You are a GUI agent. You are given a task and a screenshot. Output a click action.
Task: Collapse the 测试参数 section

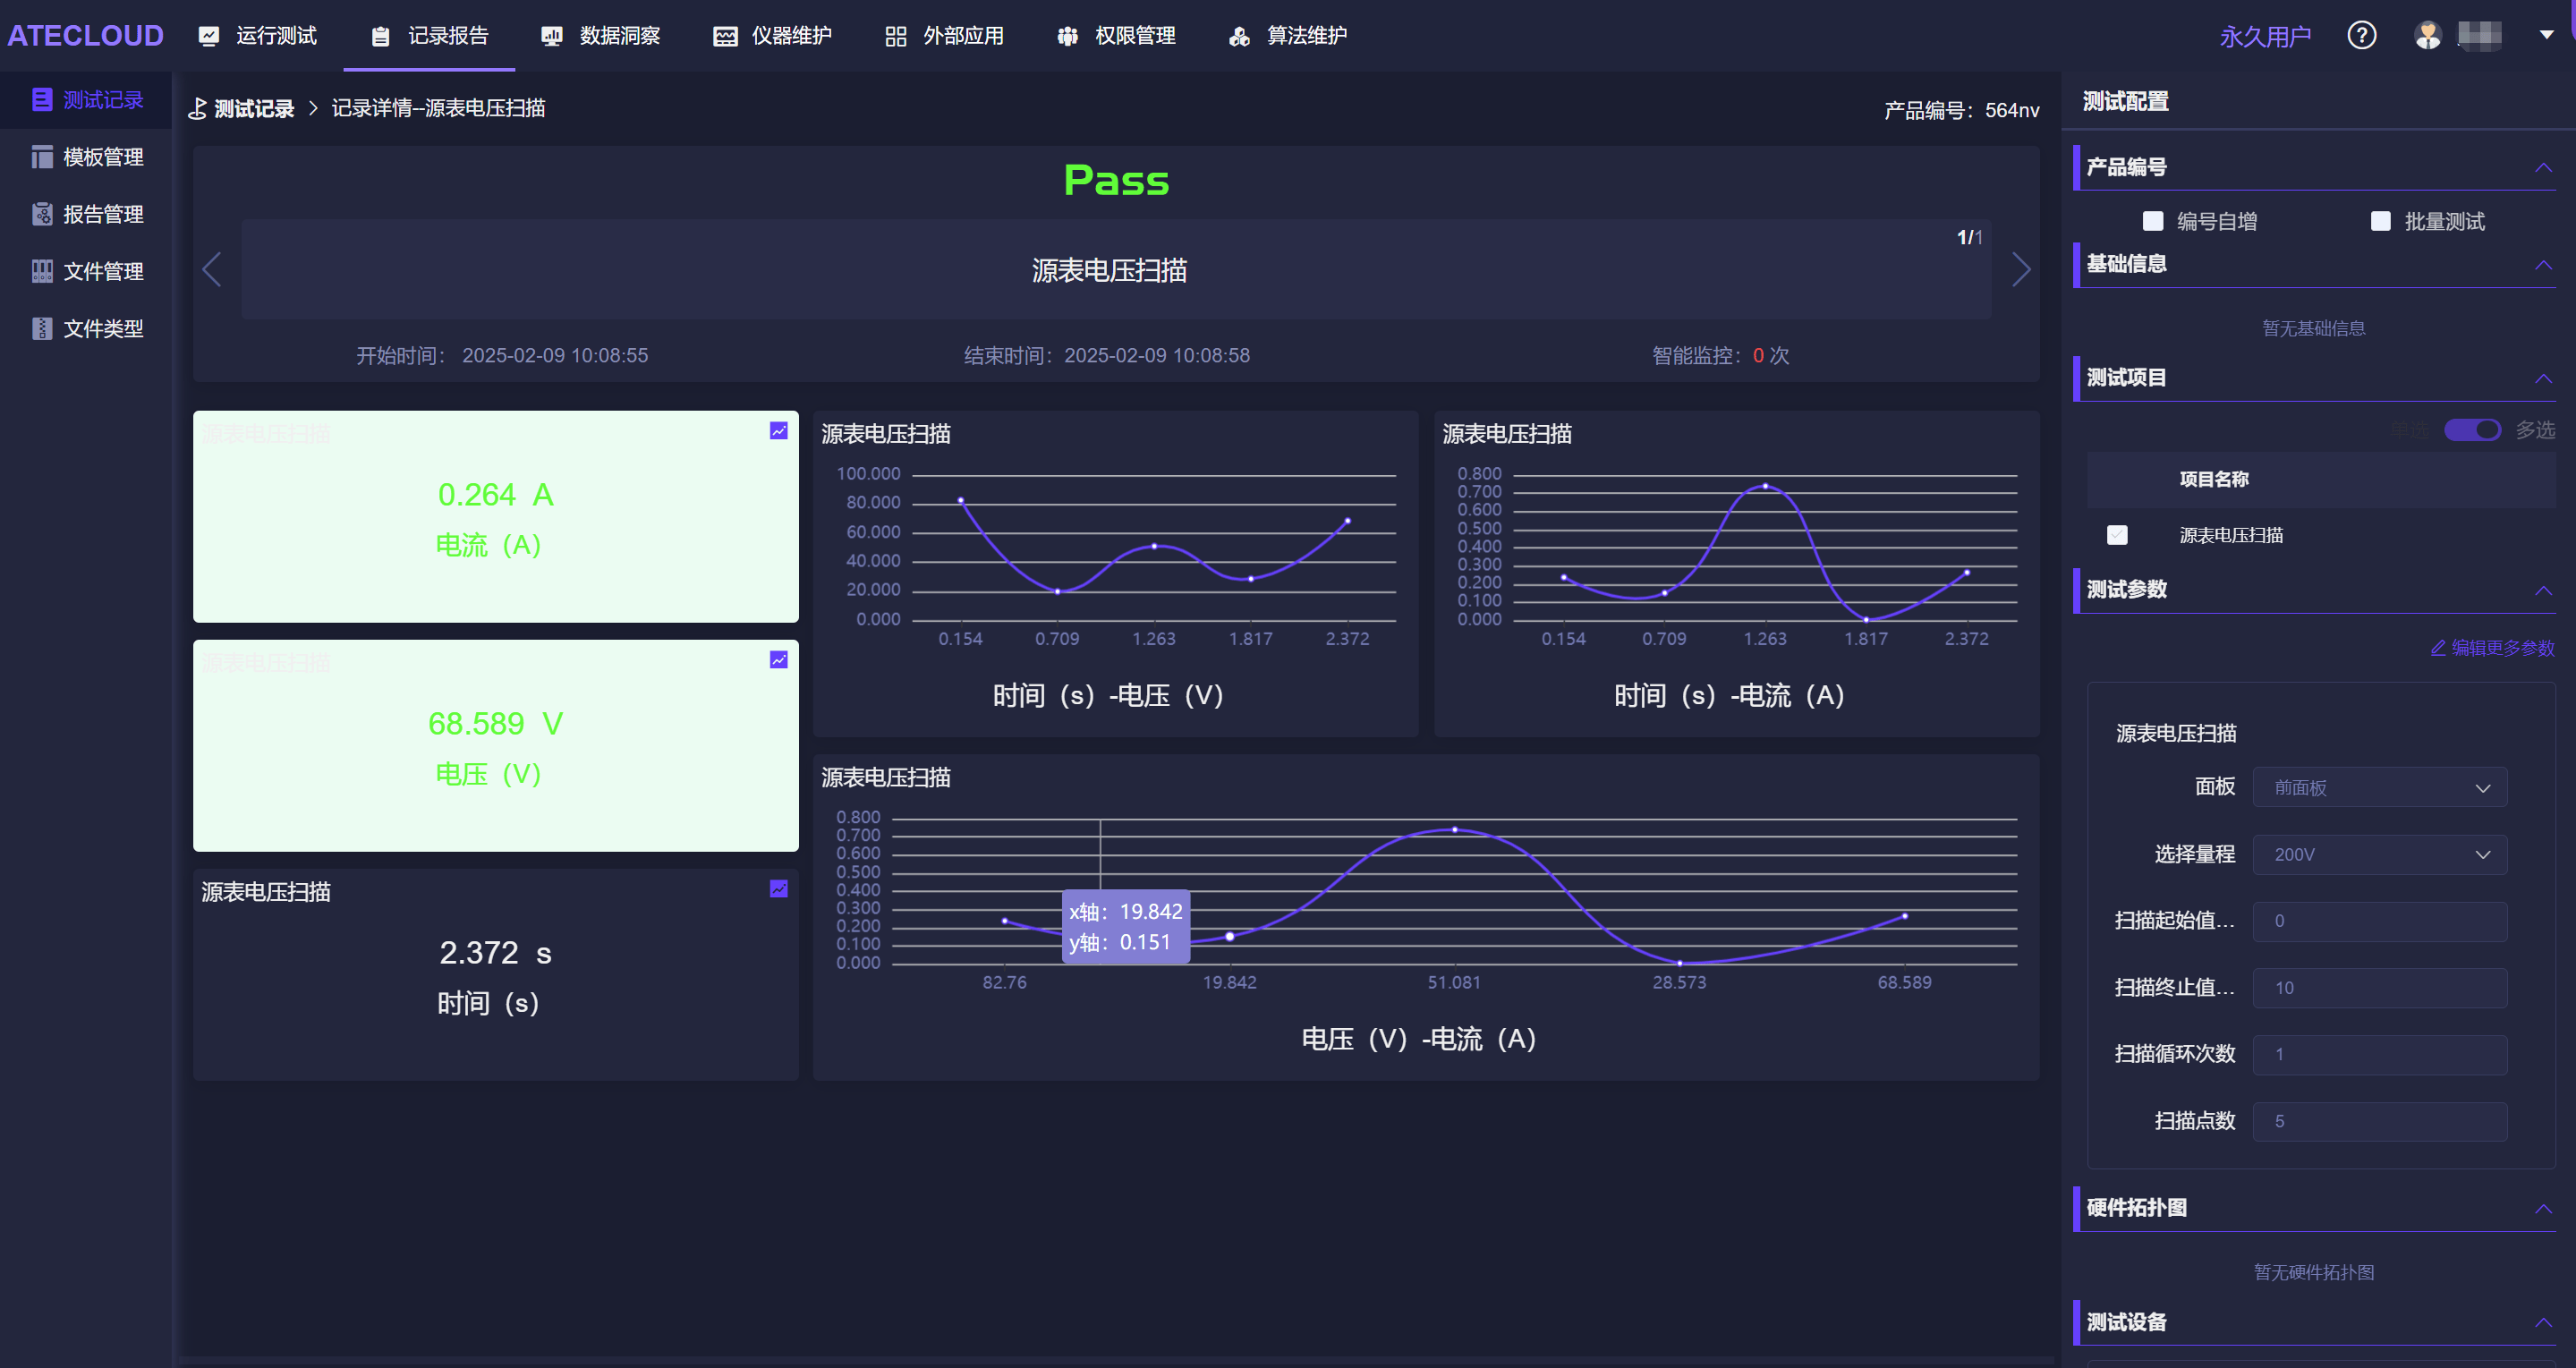pos(2542,590)
